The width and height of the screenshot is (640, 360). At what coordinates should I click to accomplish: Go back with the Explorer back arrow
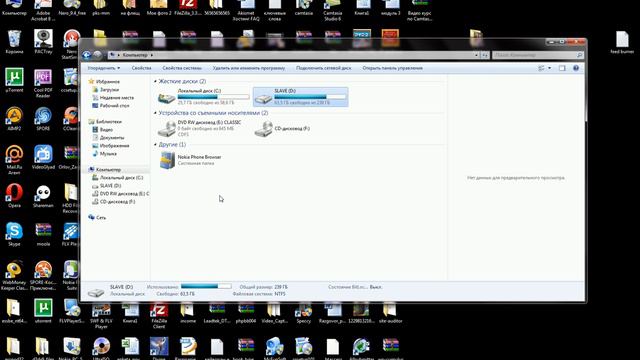point(87,55)
